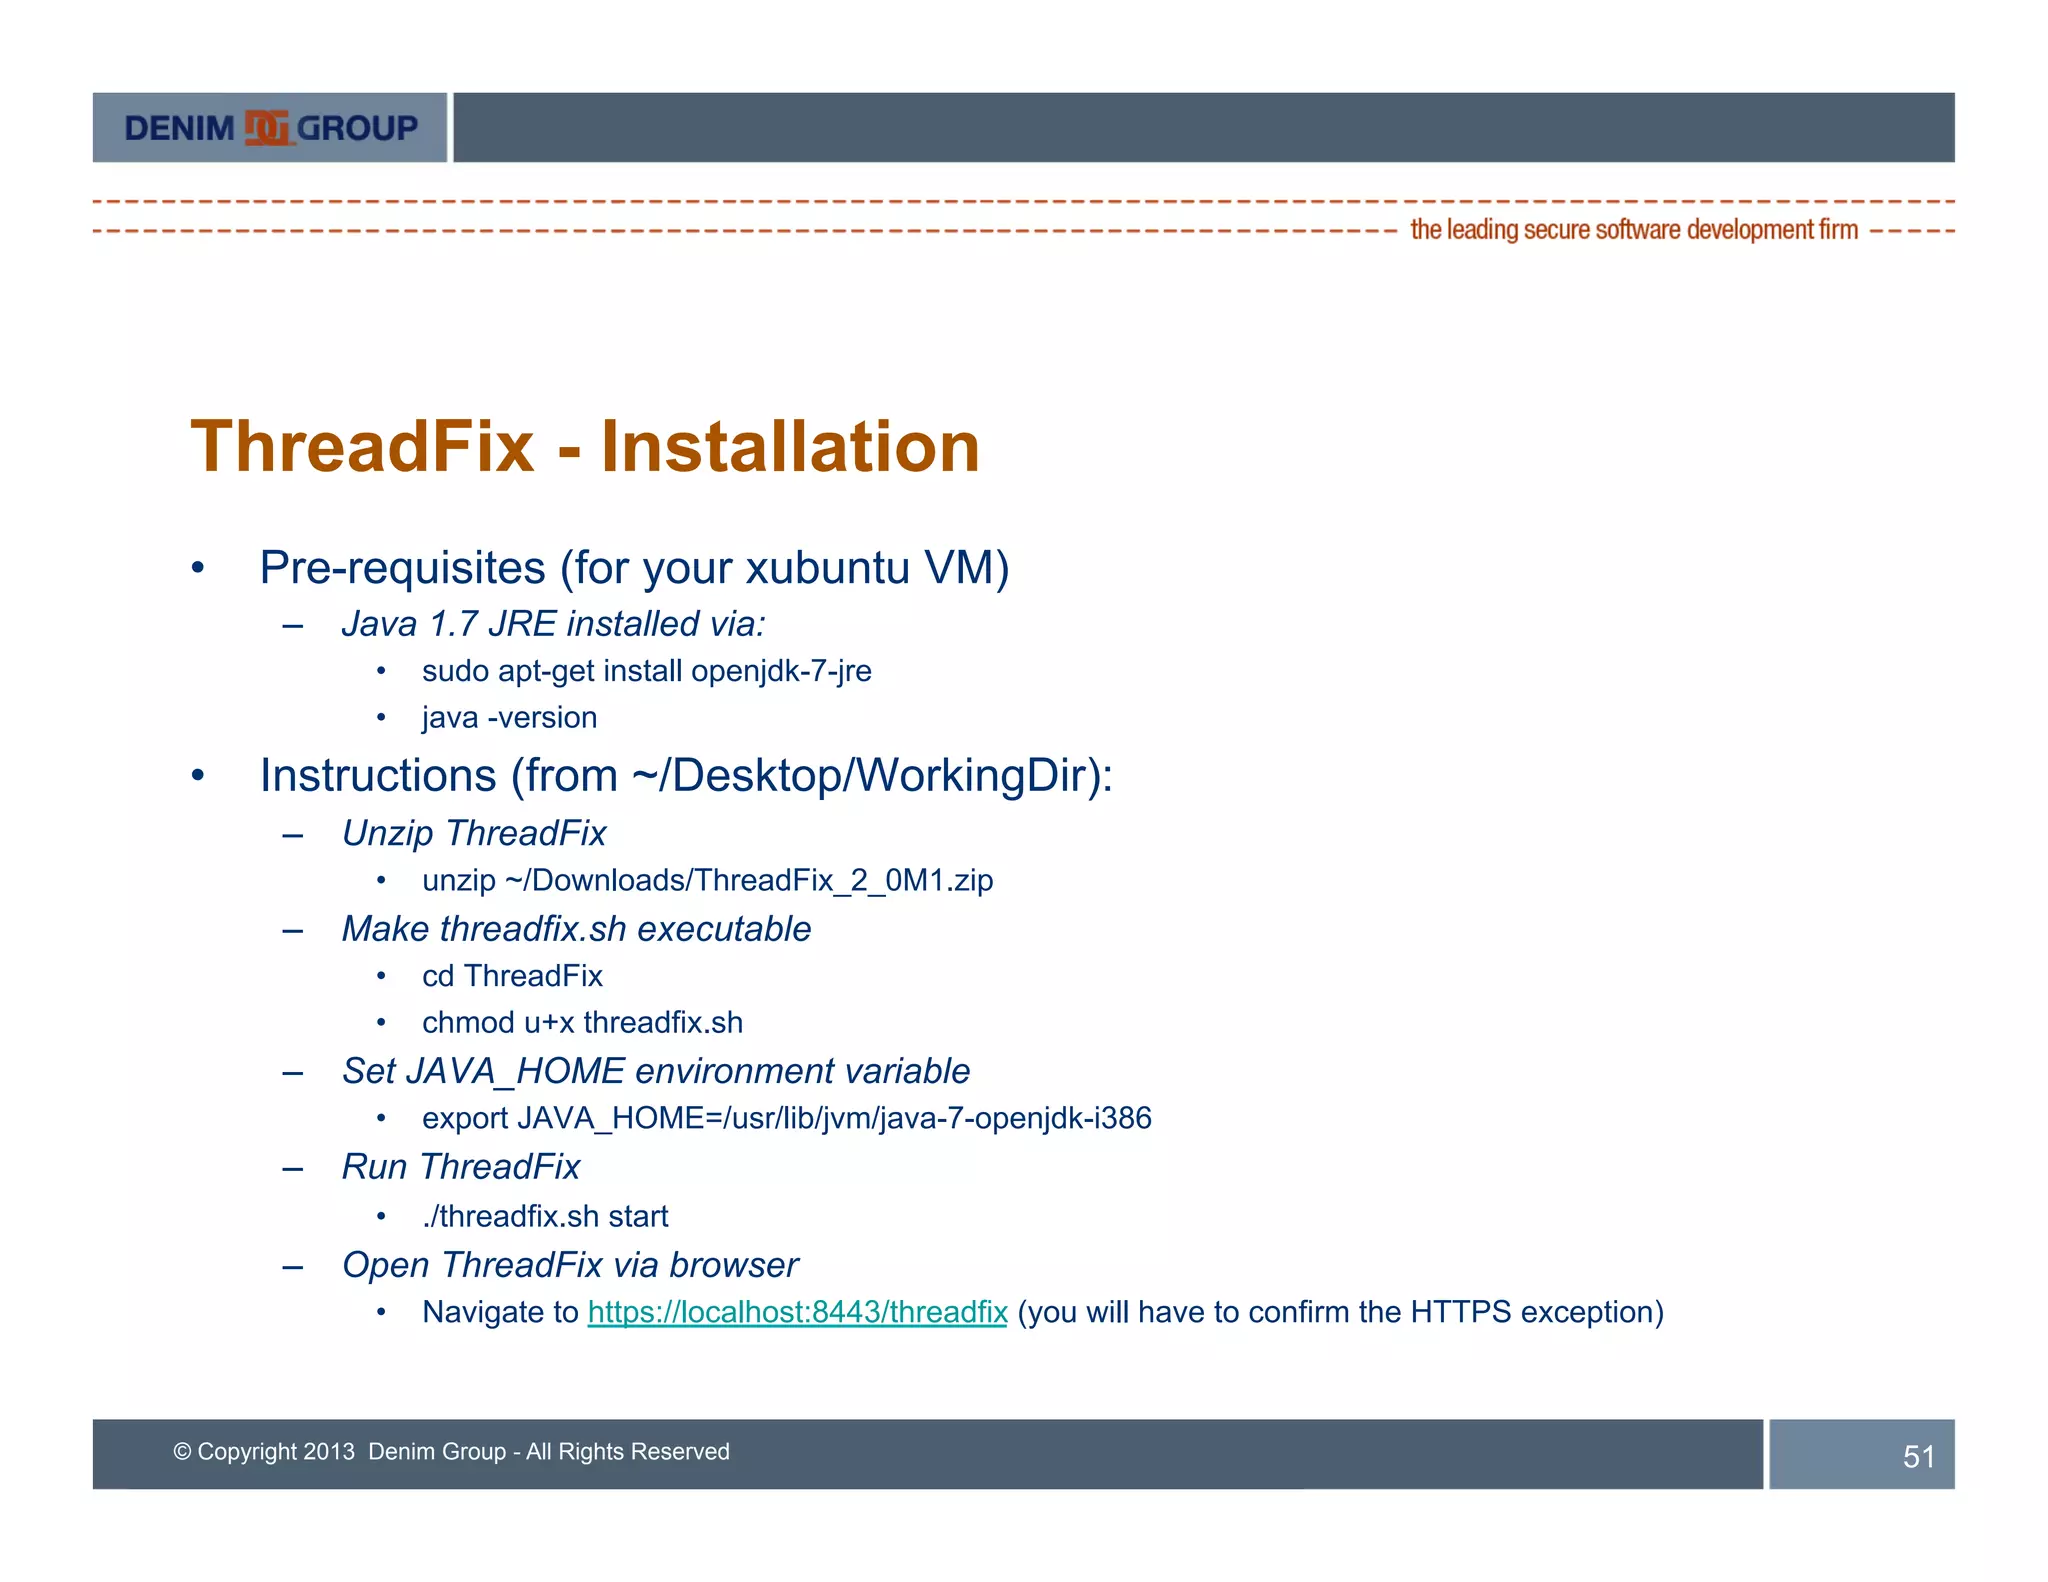The width and height of the screenshot is (2048, 1582).
Task: Click the Denim Group logo
Action: 270,128
